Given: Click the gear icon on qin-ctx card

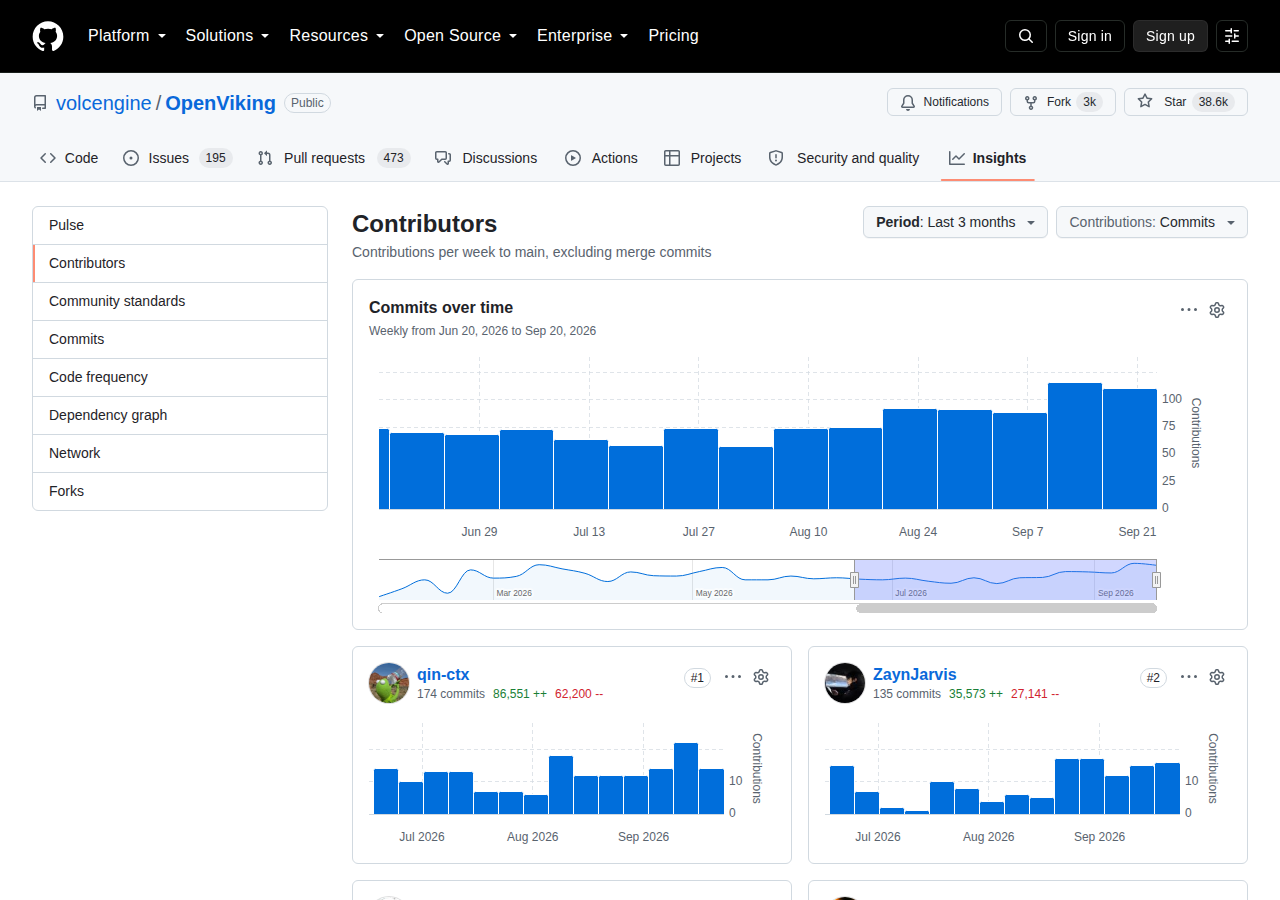Looking at the screenshot, I should 761,677.
